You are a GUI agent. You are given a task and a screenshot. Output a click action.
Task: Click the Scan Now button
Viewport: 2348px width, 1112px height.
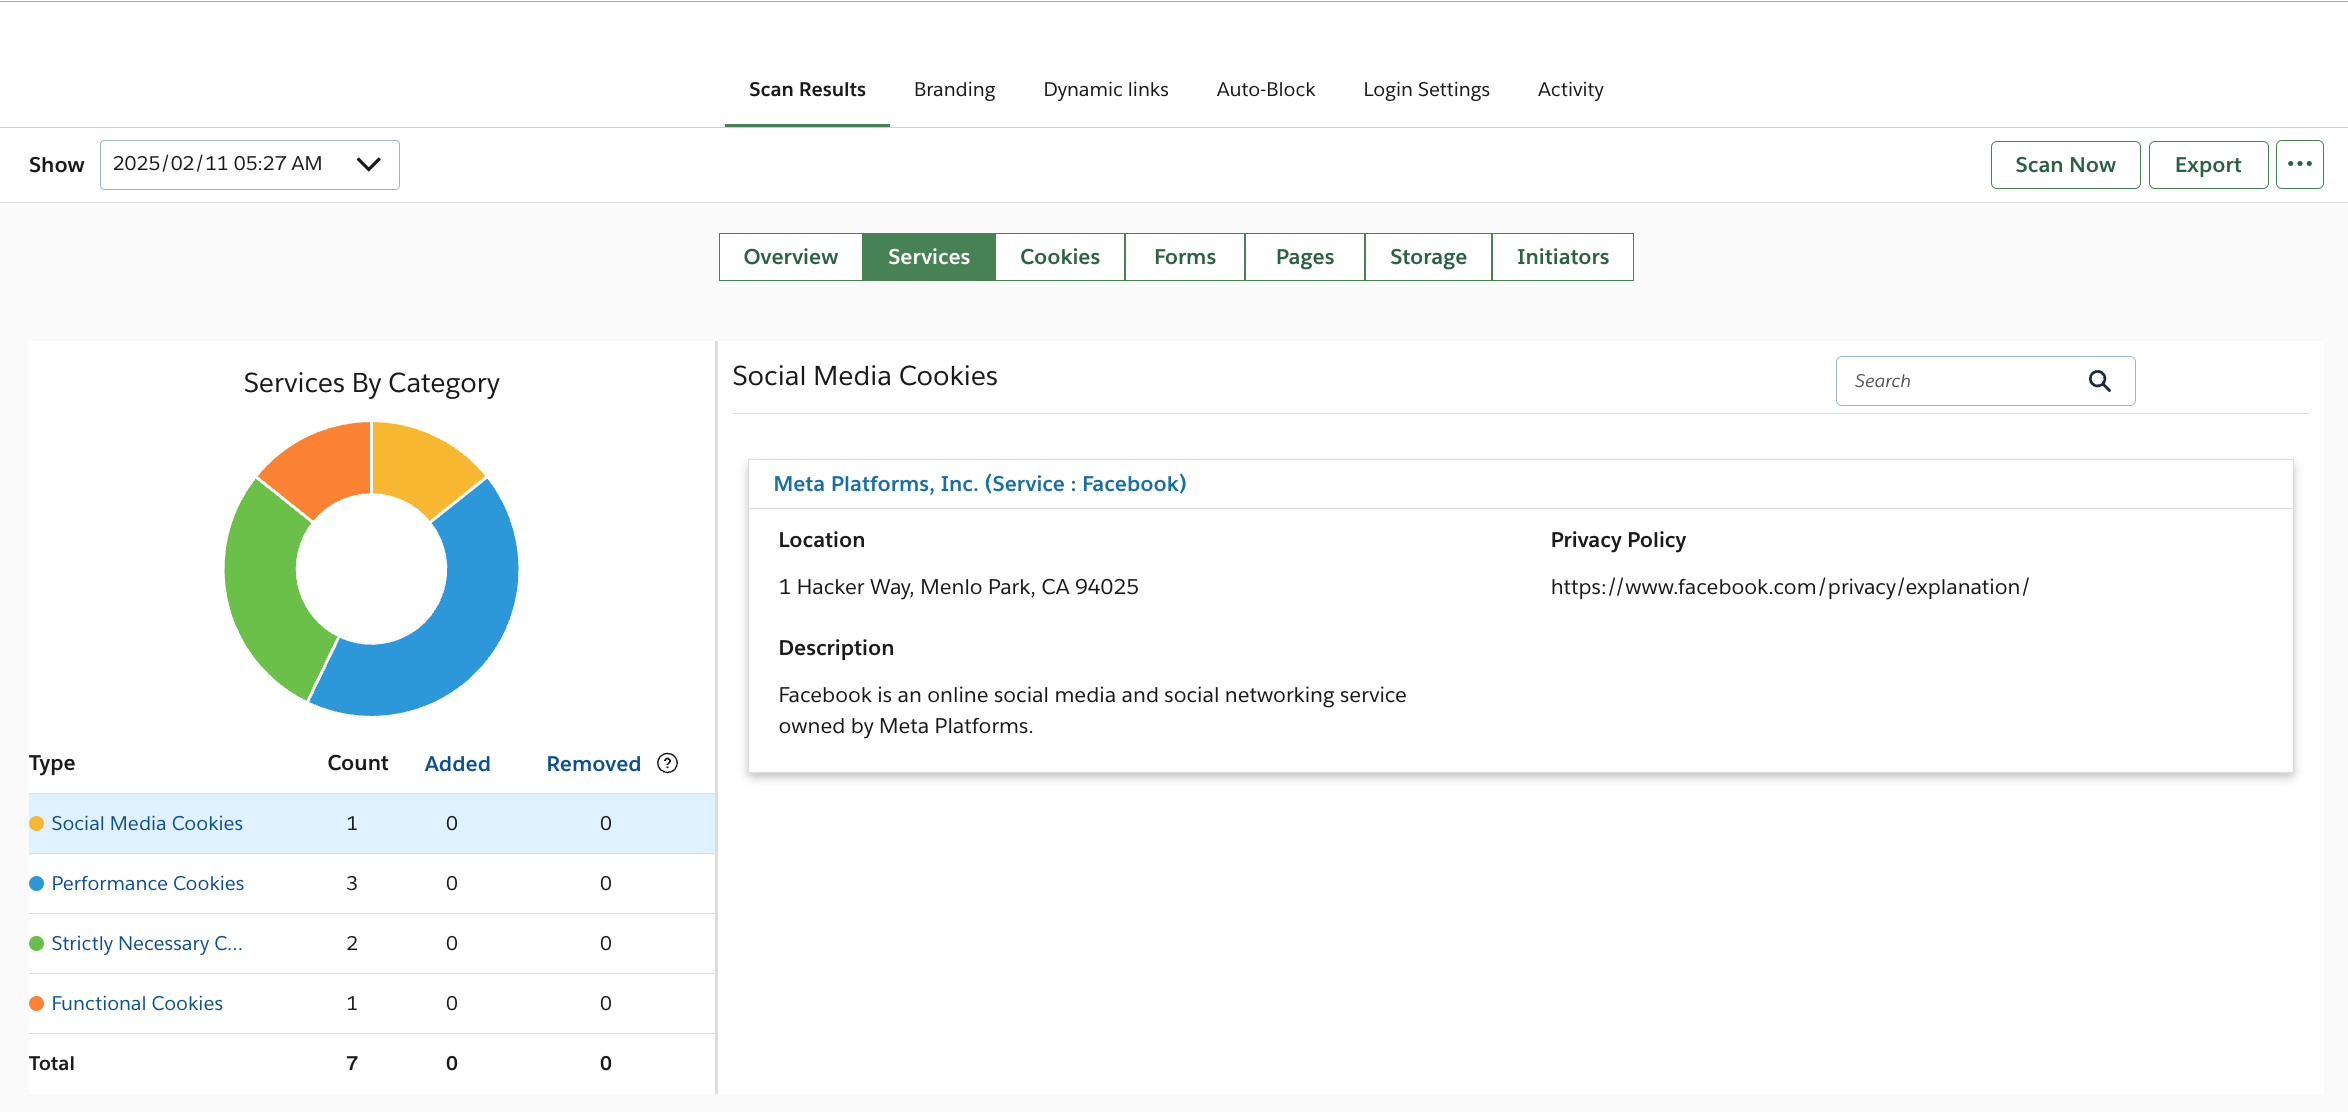pos(2065,165)
